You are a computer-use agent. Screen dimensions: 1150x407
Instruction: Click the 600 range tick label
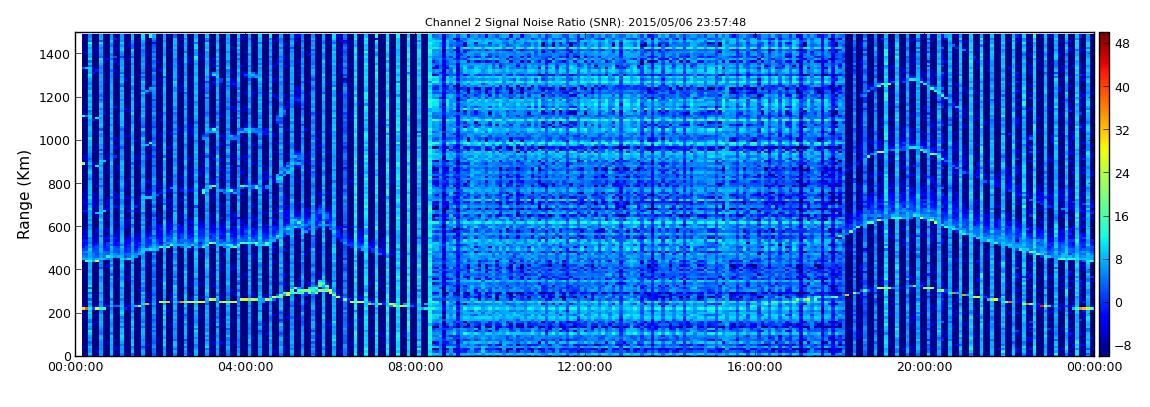60,227
